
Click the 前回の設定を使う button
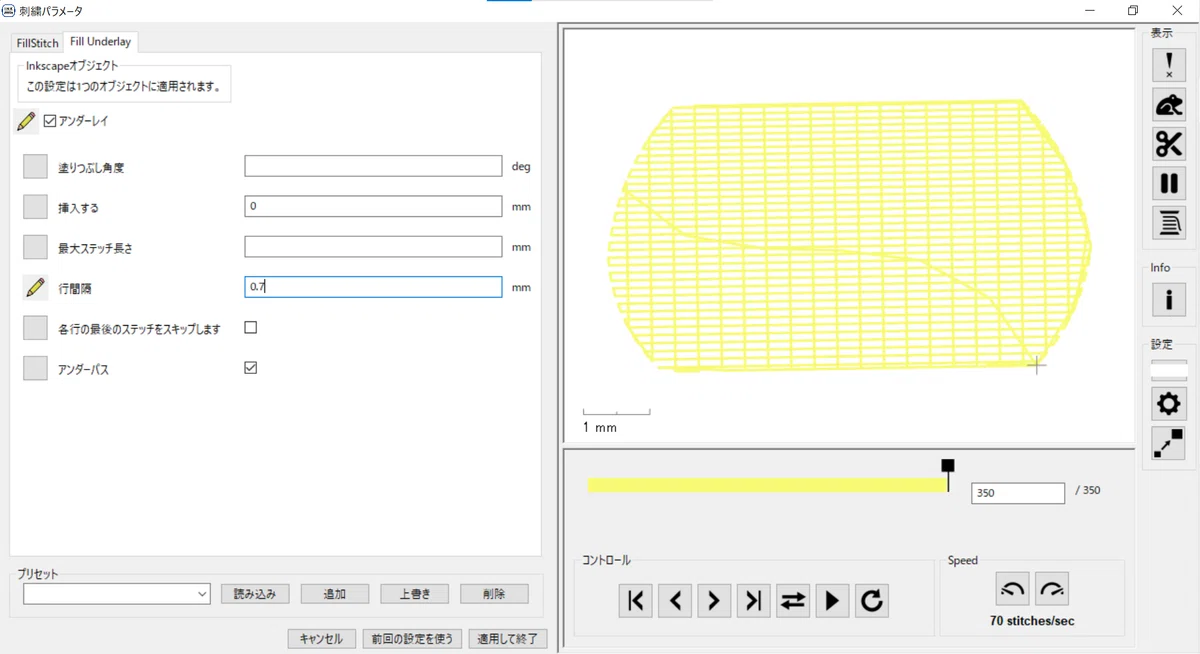[413, 639]
